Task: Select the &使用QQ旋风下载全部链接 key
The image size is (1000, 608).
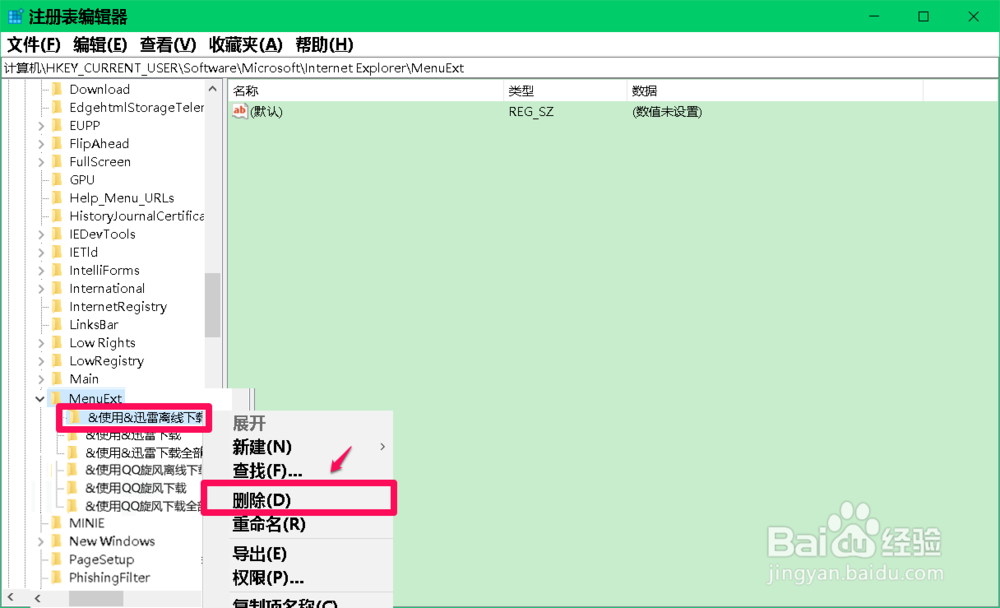Action: tap(144, 507)
